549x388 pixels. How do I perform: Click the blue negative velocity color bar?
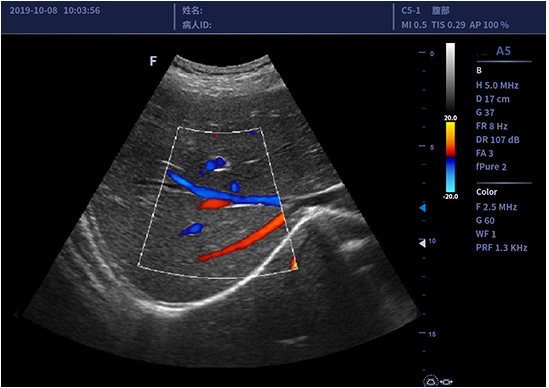(450, 175)
